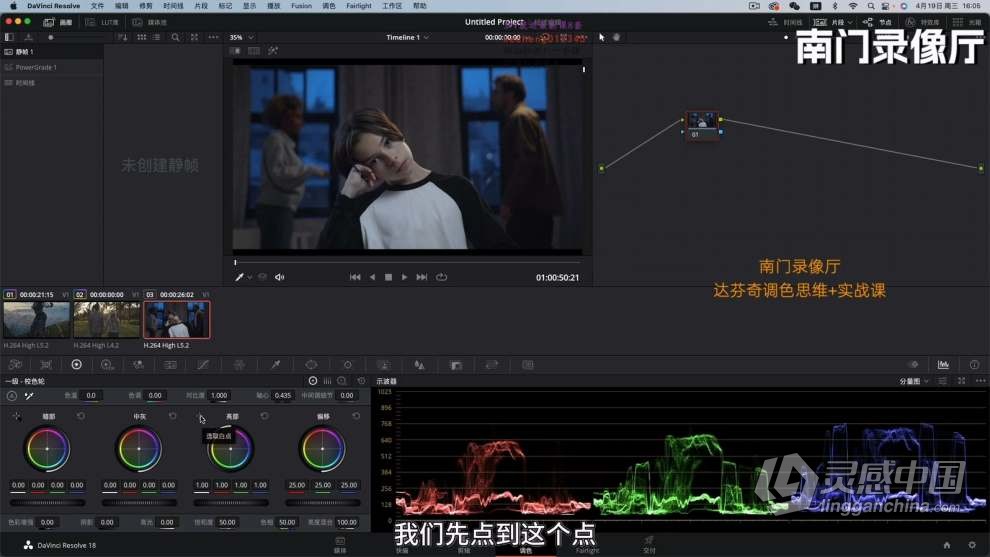Open the Scopes panel icon
Screen dimensions: 990x557
943,364
